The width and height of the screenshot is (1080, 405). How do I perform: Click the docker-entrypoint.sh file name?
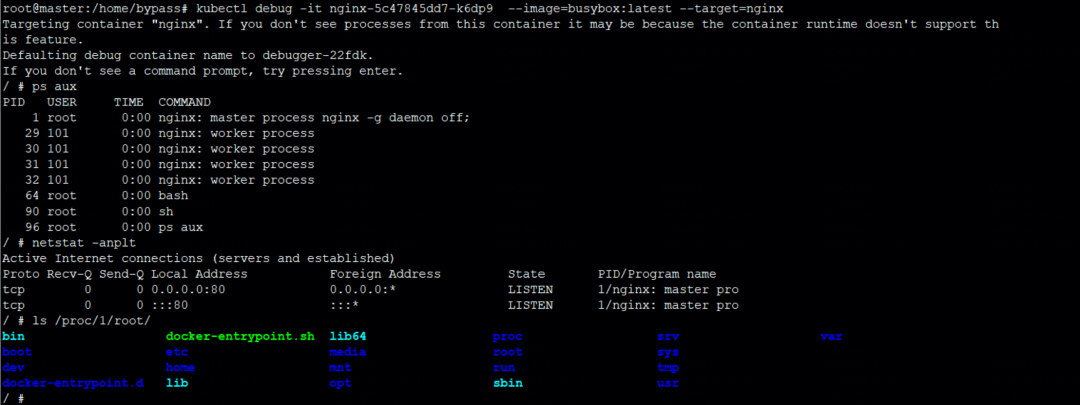240,337
